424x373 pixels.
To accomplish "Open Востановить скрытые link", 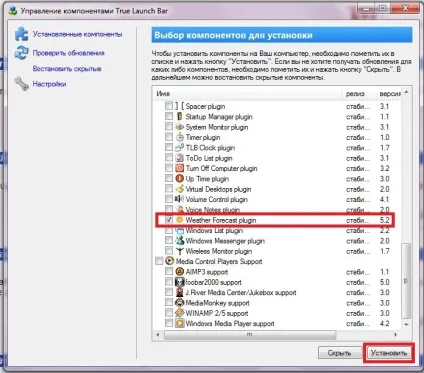I will pos(67,69).
